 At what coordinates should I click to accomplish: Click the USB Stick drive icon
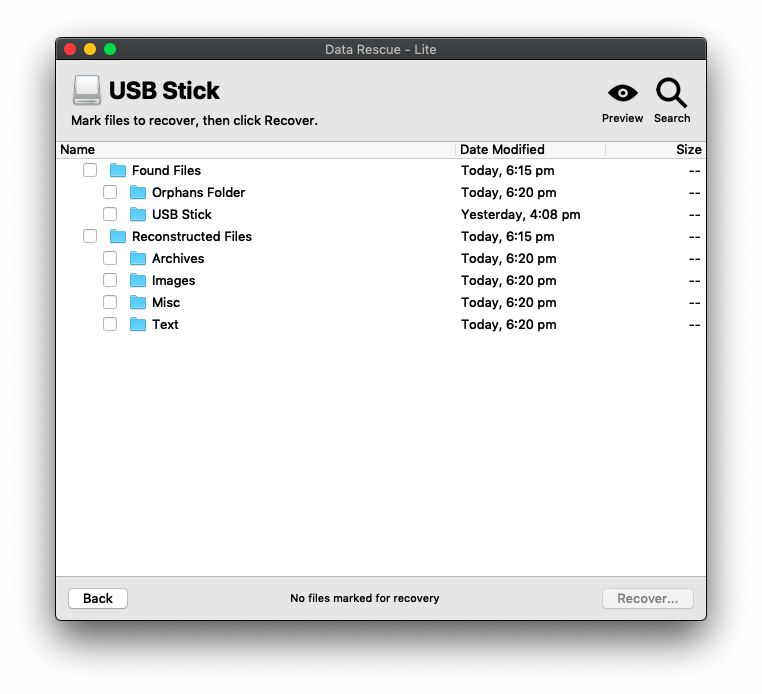pyautogui.click(x=87, y=90)
